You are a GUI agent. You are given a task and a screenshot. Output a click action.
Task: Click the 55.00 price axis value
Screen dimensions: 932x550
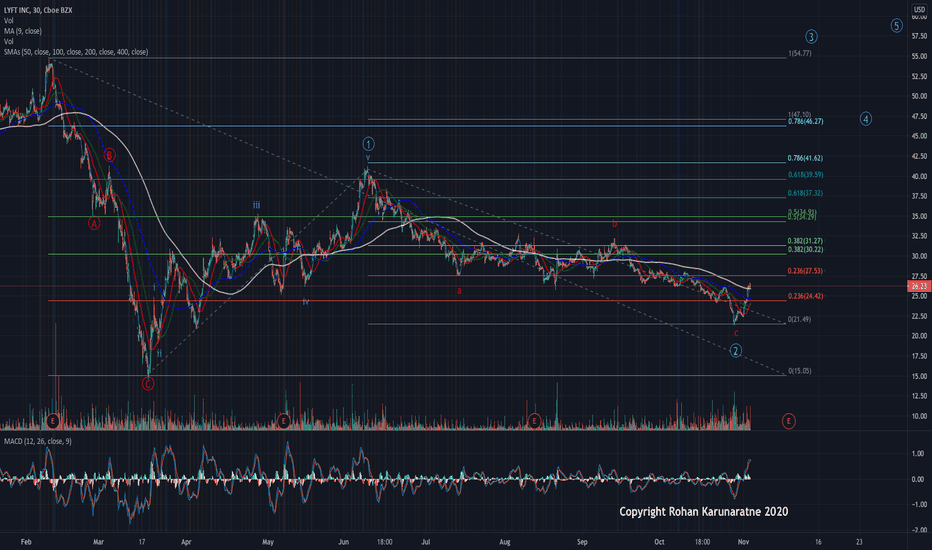(919, 56)
